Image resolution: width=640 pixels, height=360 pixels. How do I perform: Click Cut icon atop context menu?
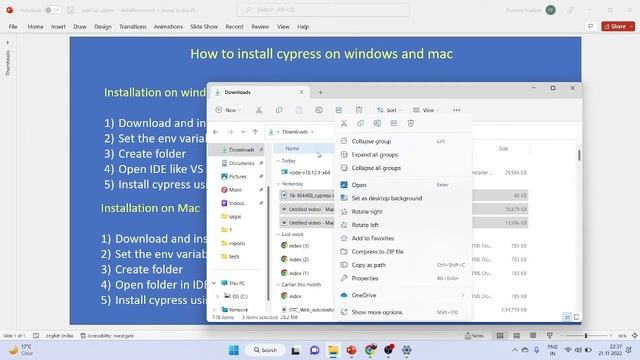pos(344,123)
